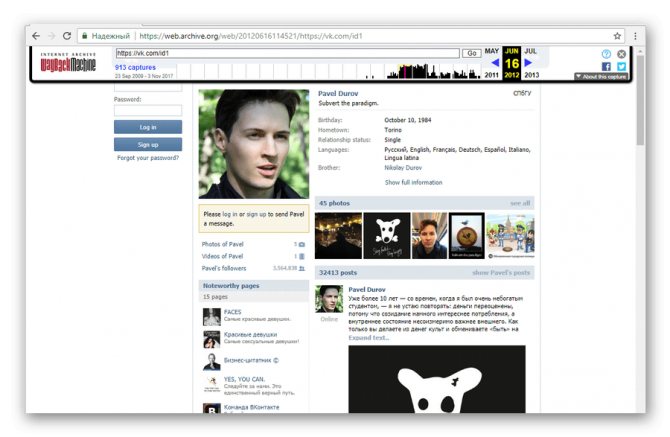Click show Pavel's posts link
Image resolution: width=670 pixels, height=437 pixels.
coord(501,273)
